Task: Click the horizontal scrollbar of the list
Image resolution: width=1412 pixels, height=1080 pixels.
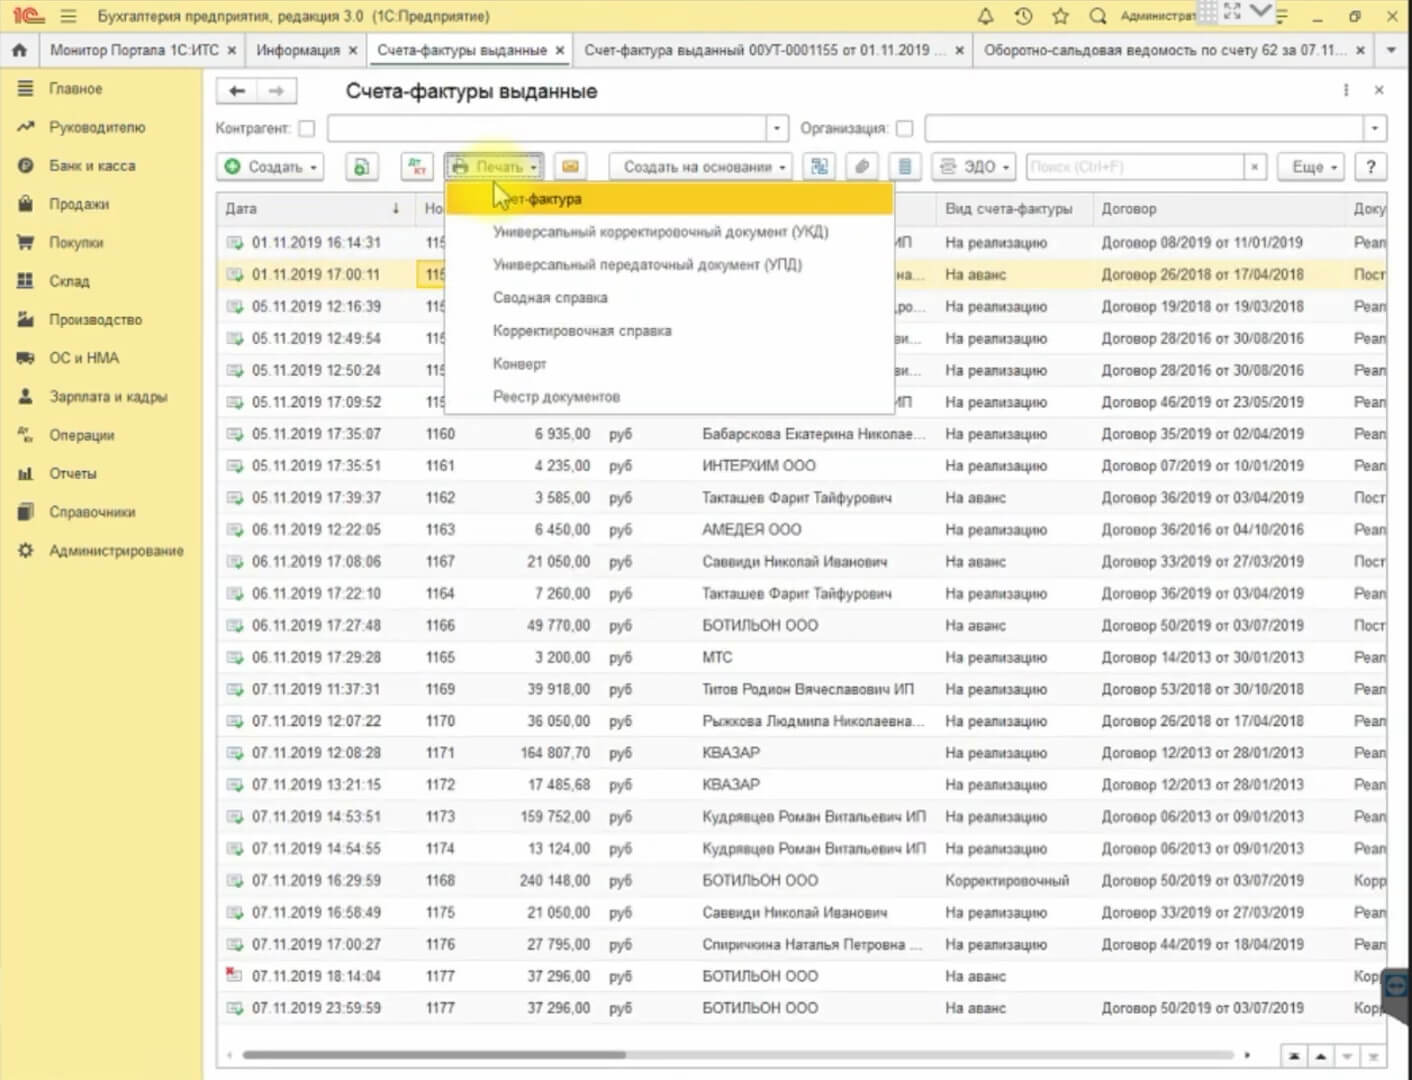Action: pyautogui.click(x=435, y=1054)
